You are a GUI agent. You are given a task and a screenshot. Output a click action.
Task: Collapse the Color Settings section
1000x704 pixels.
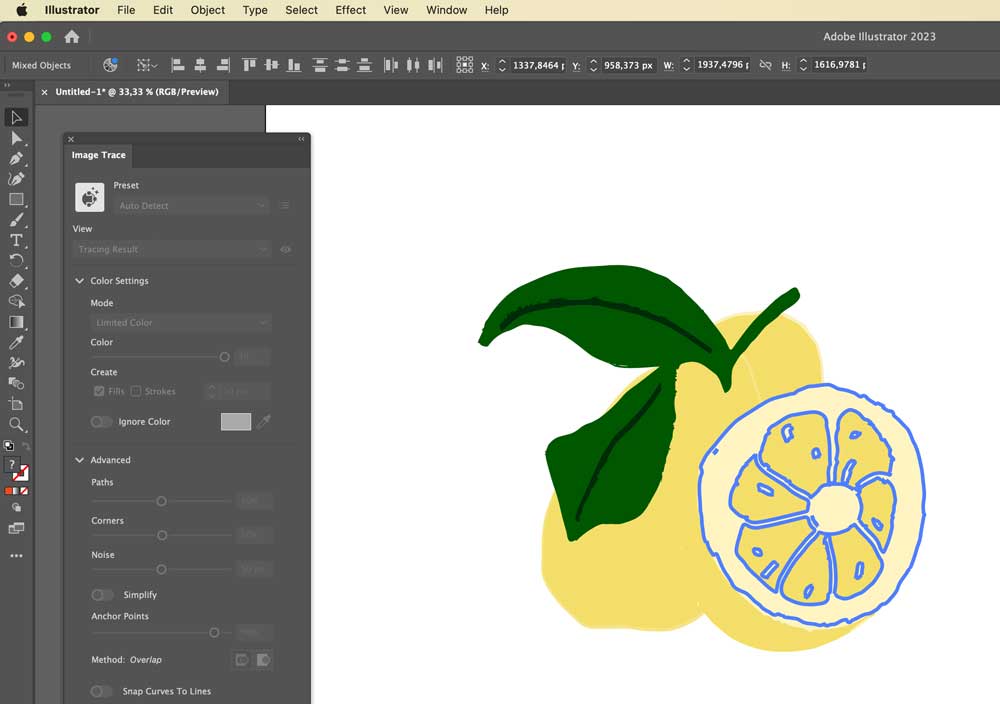pyautogui.click(x=80, y=281)
